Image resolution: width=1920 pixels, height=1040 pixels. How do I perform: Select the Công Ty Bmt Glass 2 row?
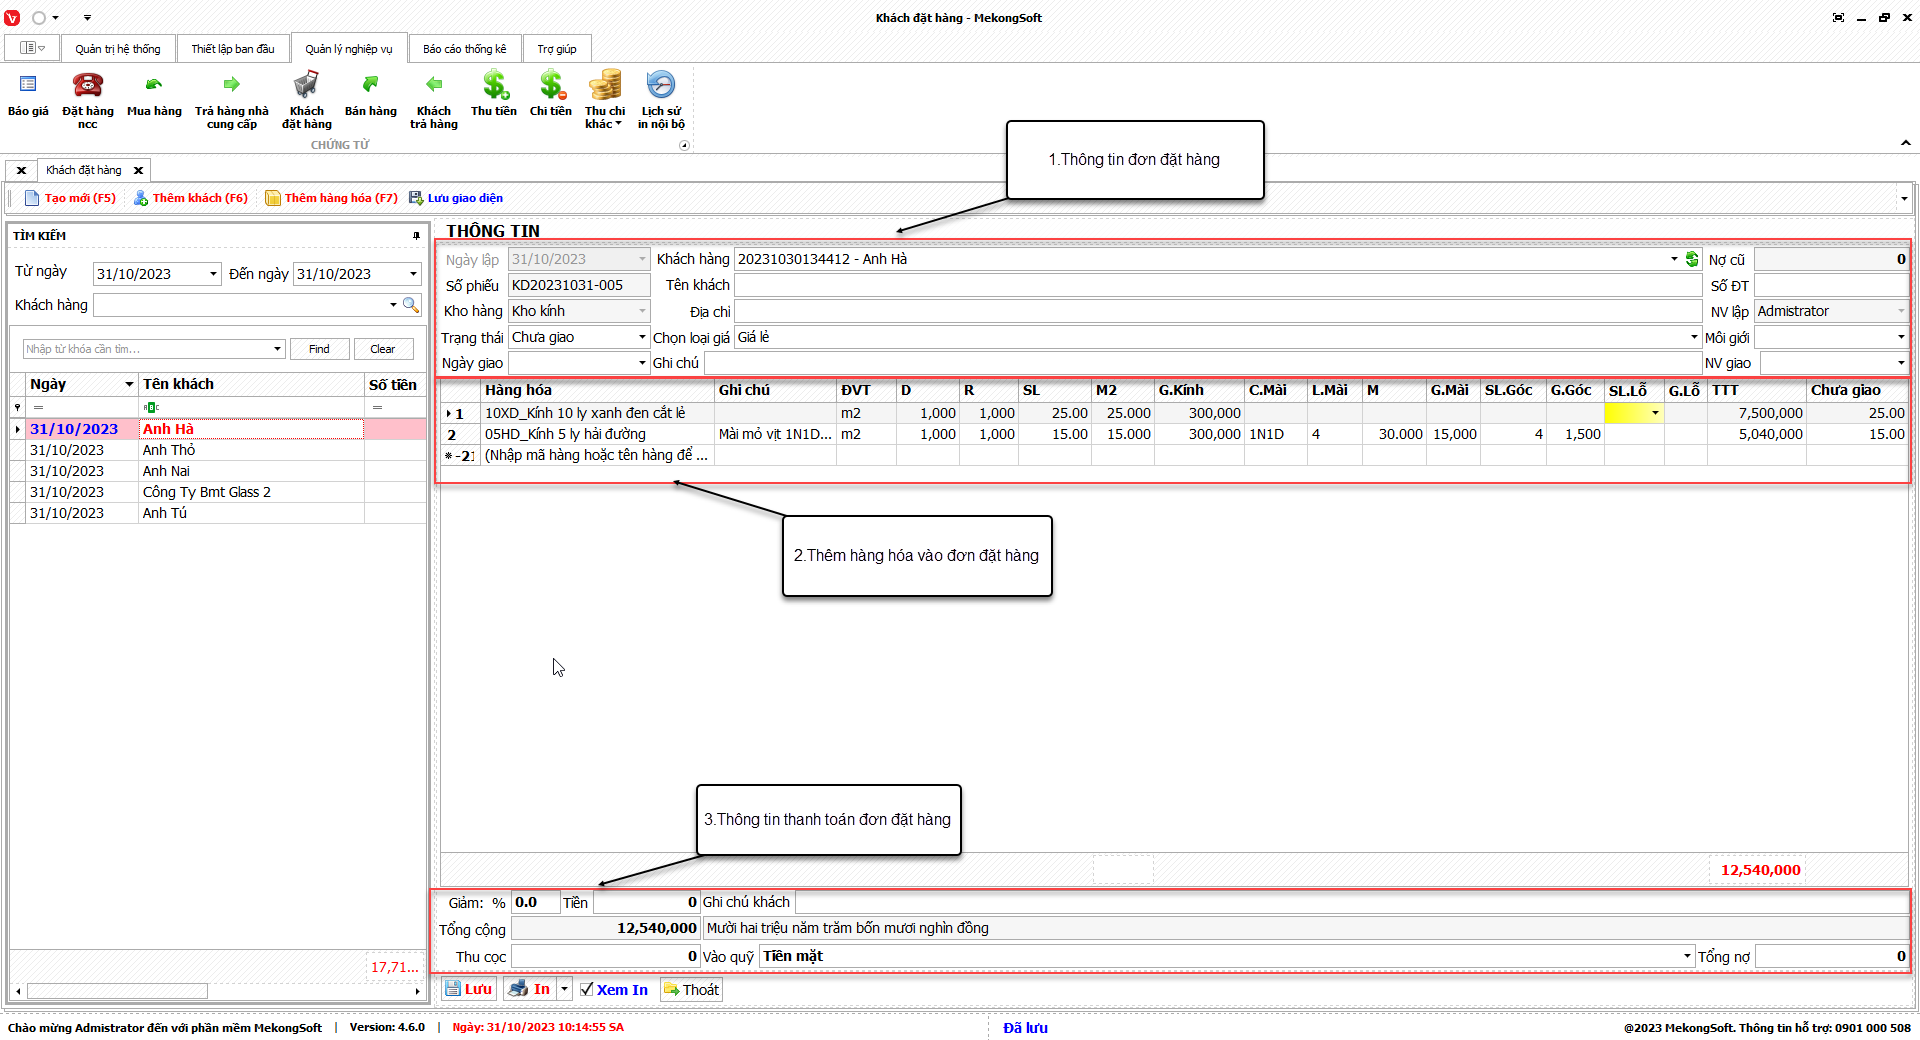[x=218, y=492]
